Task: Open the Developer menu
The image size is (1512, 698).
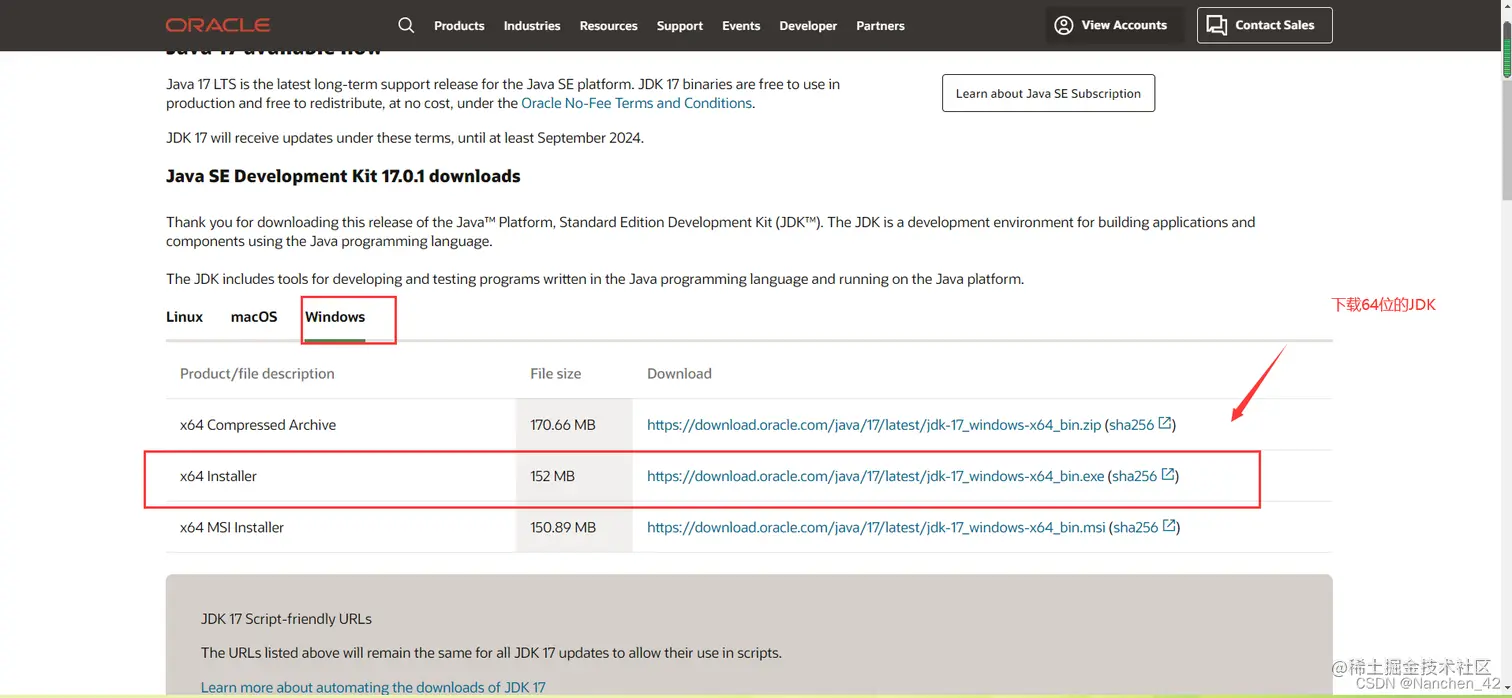Action: [808, 25]
